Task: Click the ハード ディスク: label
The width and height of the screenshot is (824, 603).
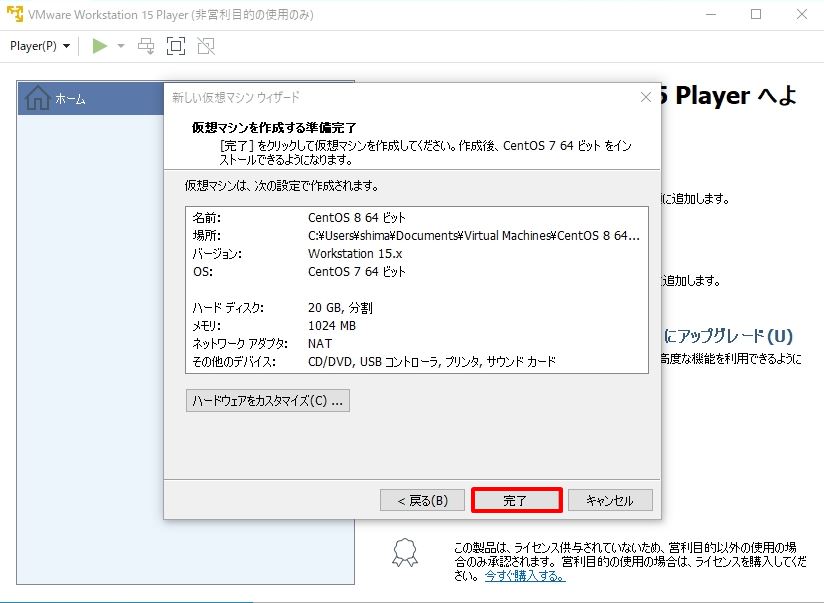Action: tap(228, 308)
